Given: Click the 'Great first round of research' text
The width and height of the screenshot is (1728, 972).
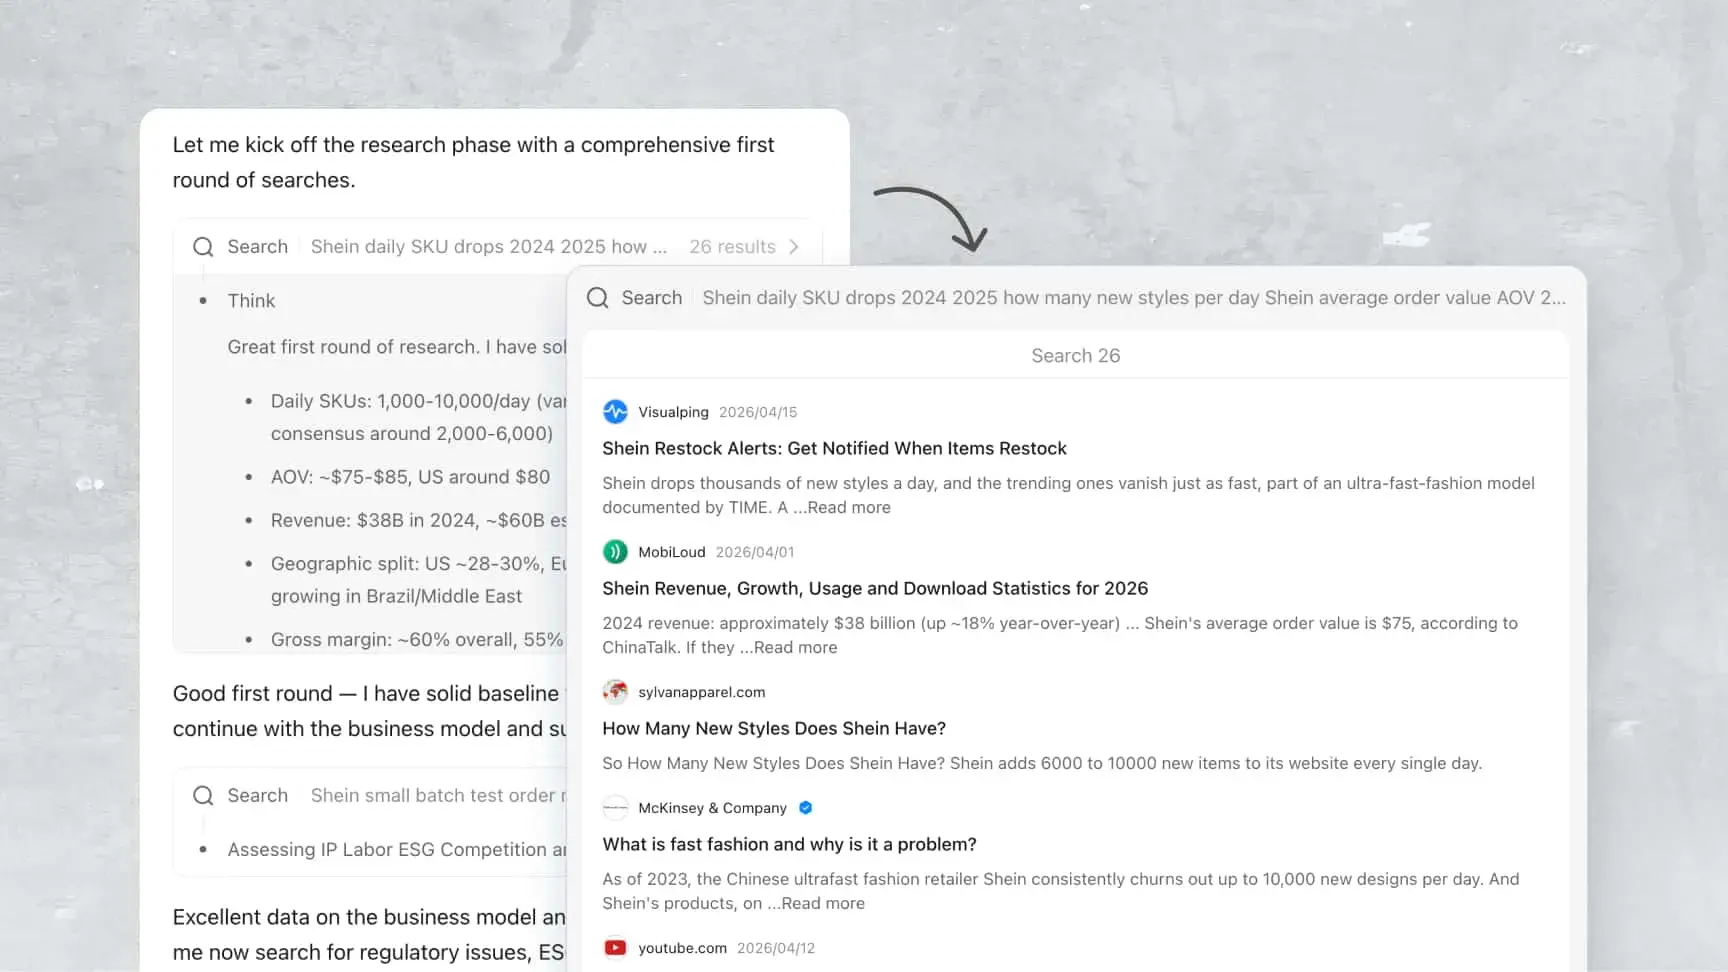Looking at the screenshot, I should pos(396,347).
